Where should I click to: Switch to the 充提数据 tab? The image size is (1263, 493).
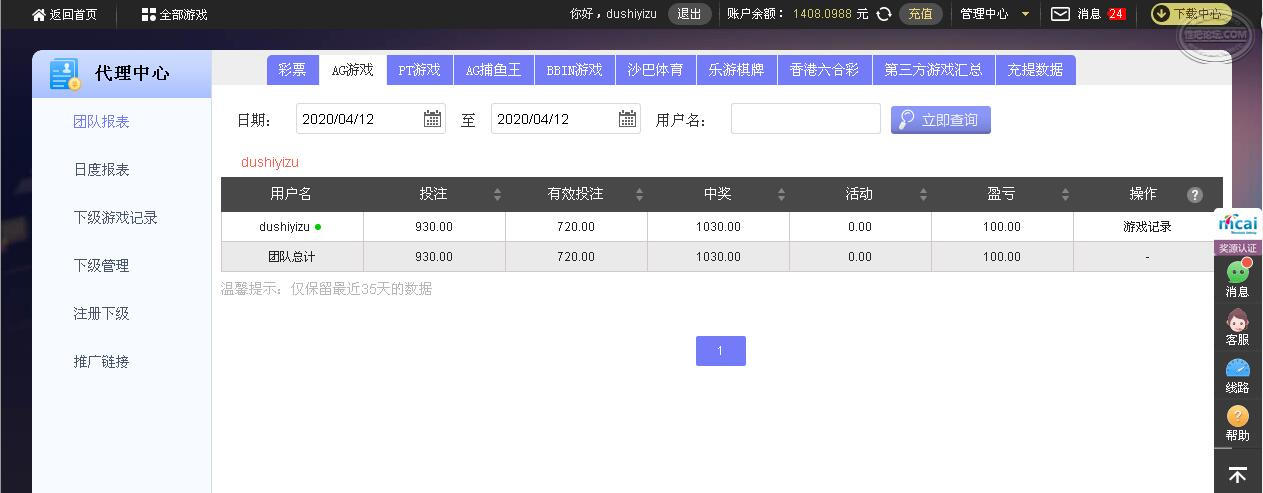point(1035,70)
